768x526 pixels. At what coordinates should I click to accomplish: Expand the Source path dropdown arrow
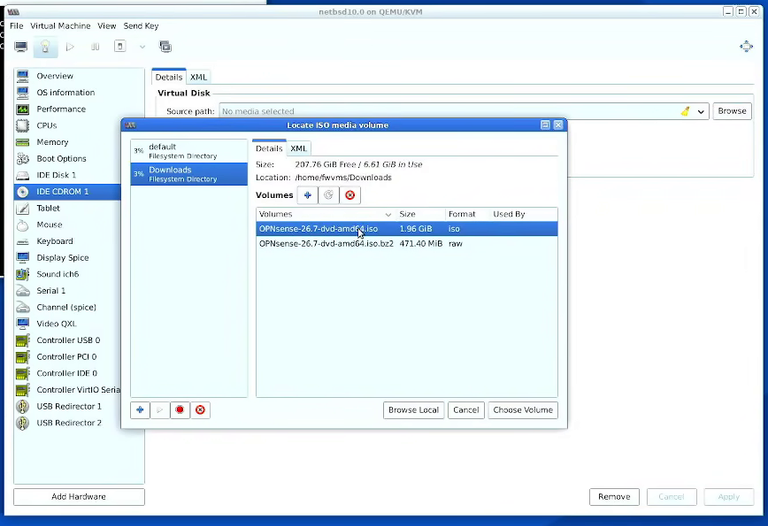[701, 111]
